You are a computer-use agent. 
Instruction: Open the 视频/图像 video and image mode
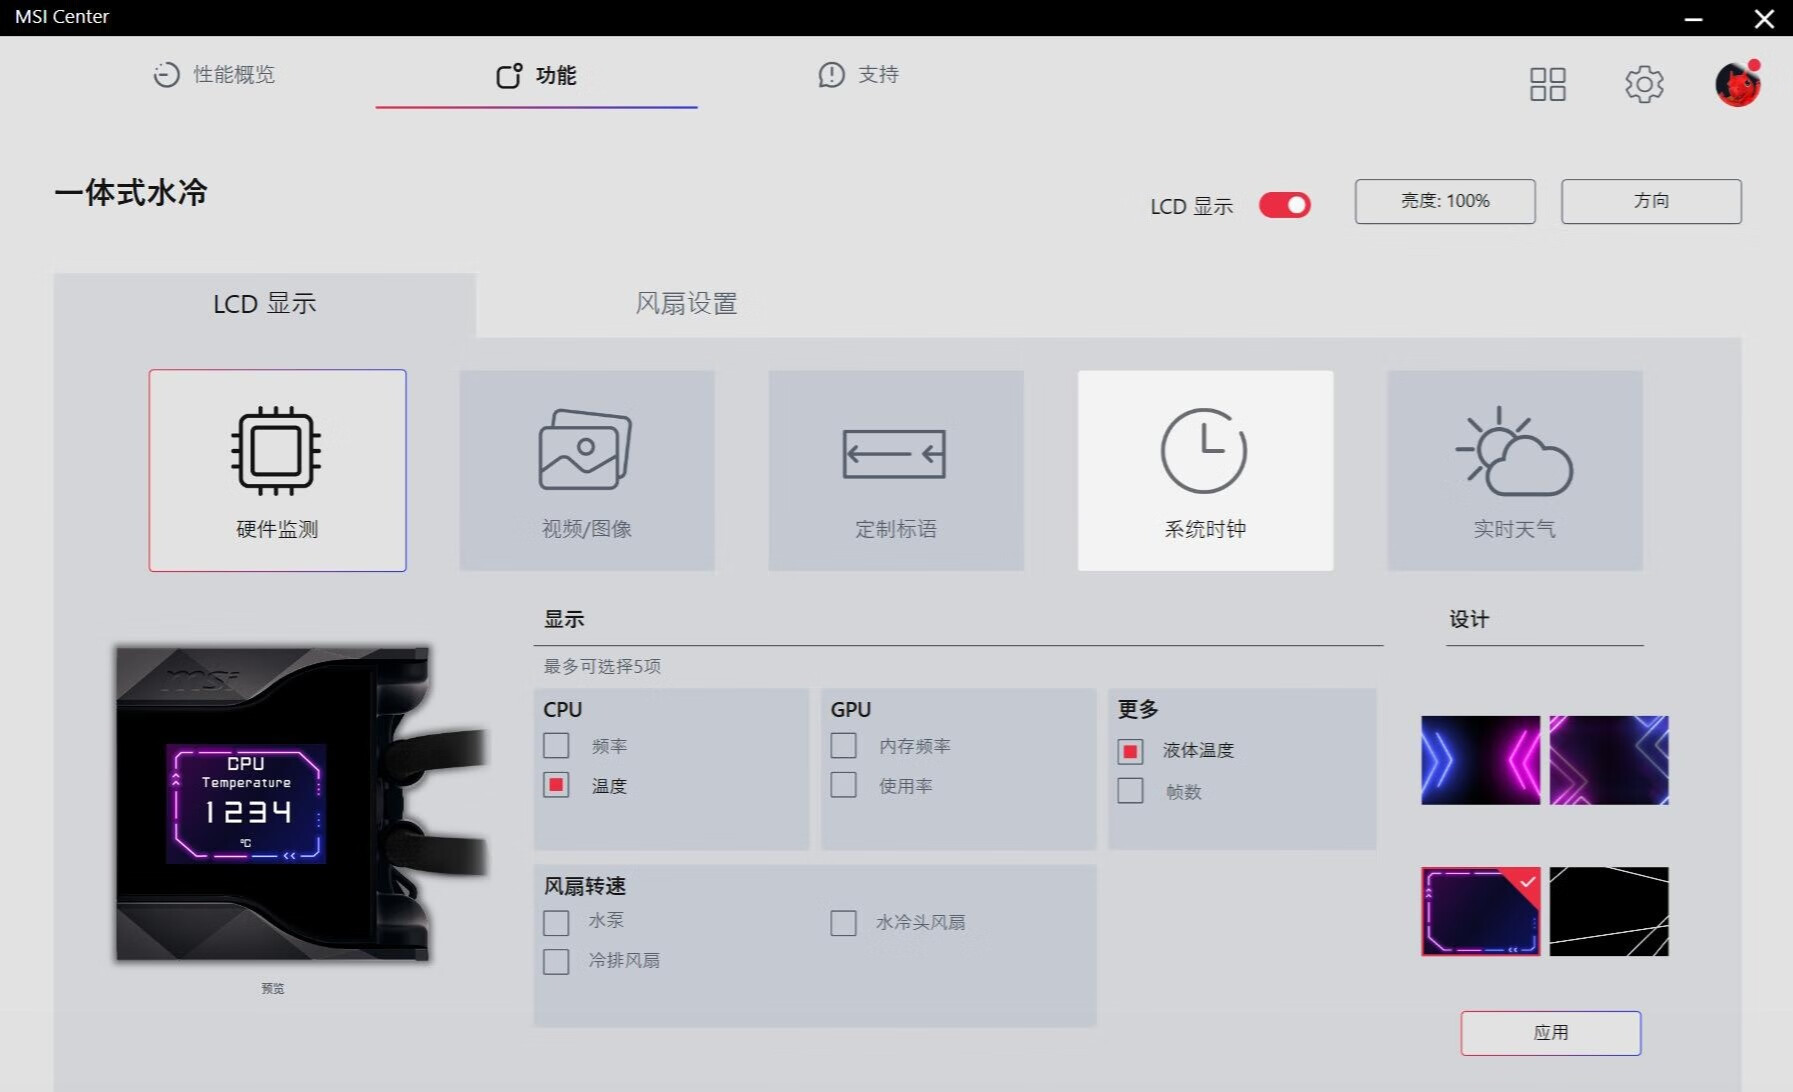point(586,452)
